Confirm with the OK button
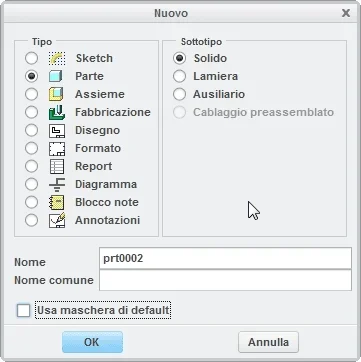This screenshot has width=361, height=362. pyautogui.click(x=92, y=342)
